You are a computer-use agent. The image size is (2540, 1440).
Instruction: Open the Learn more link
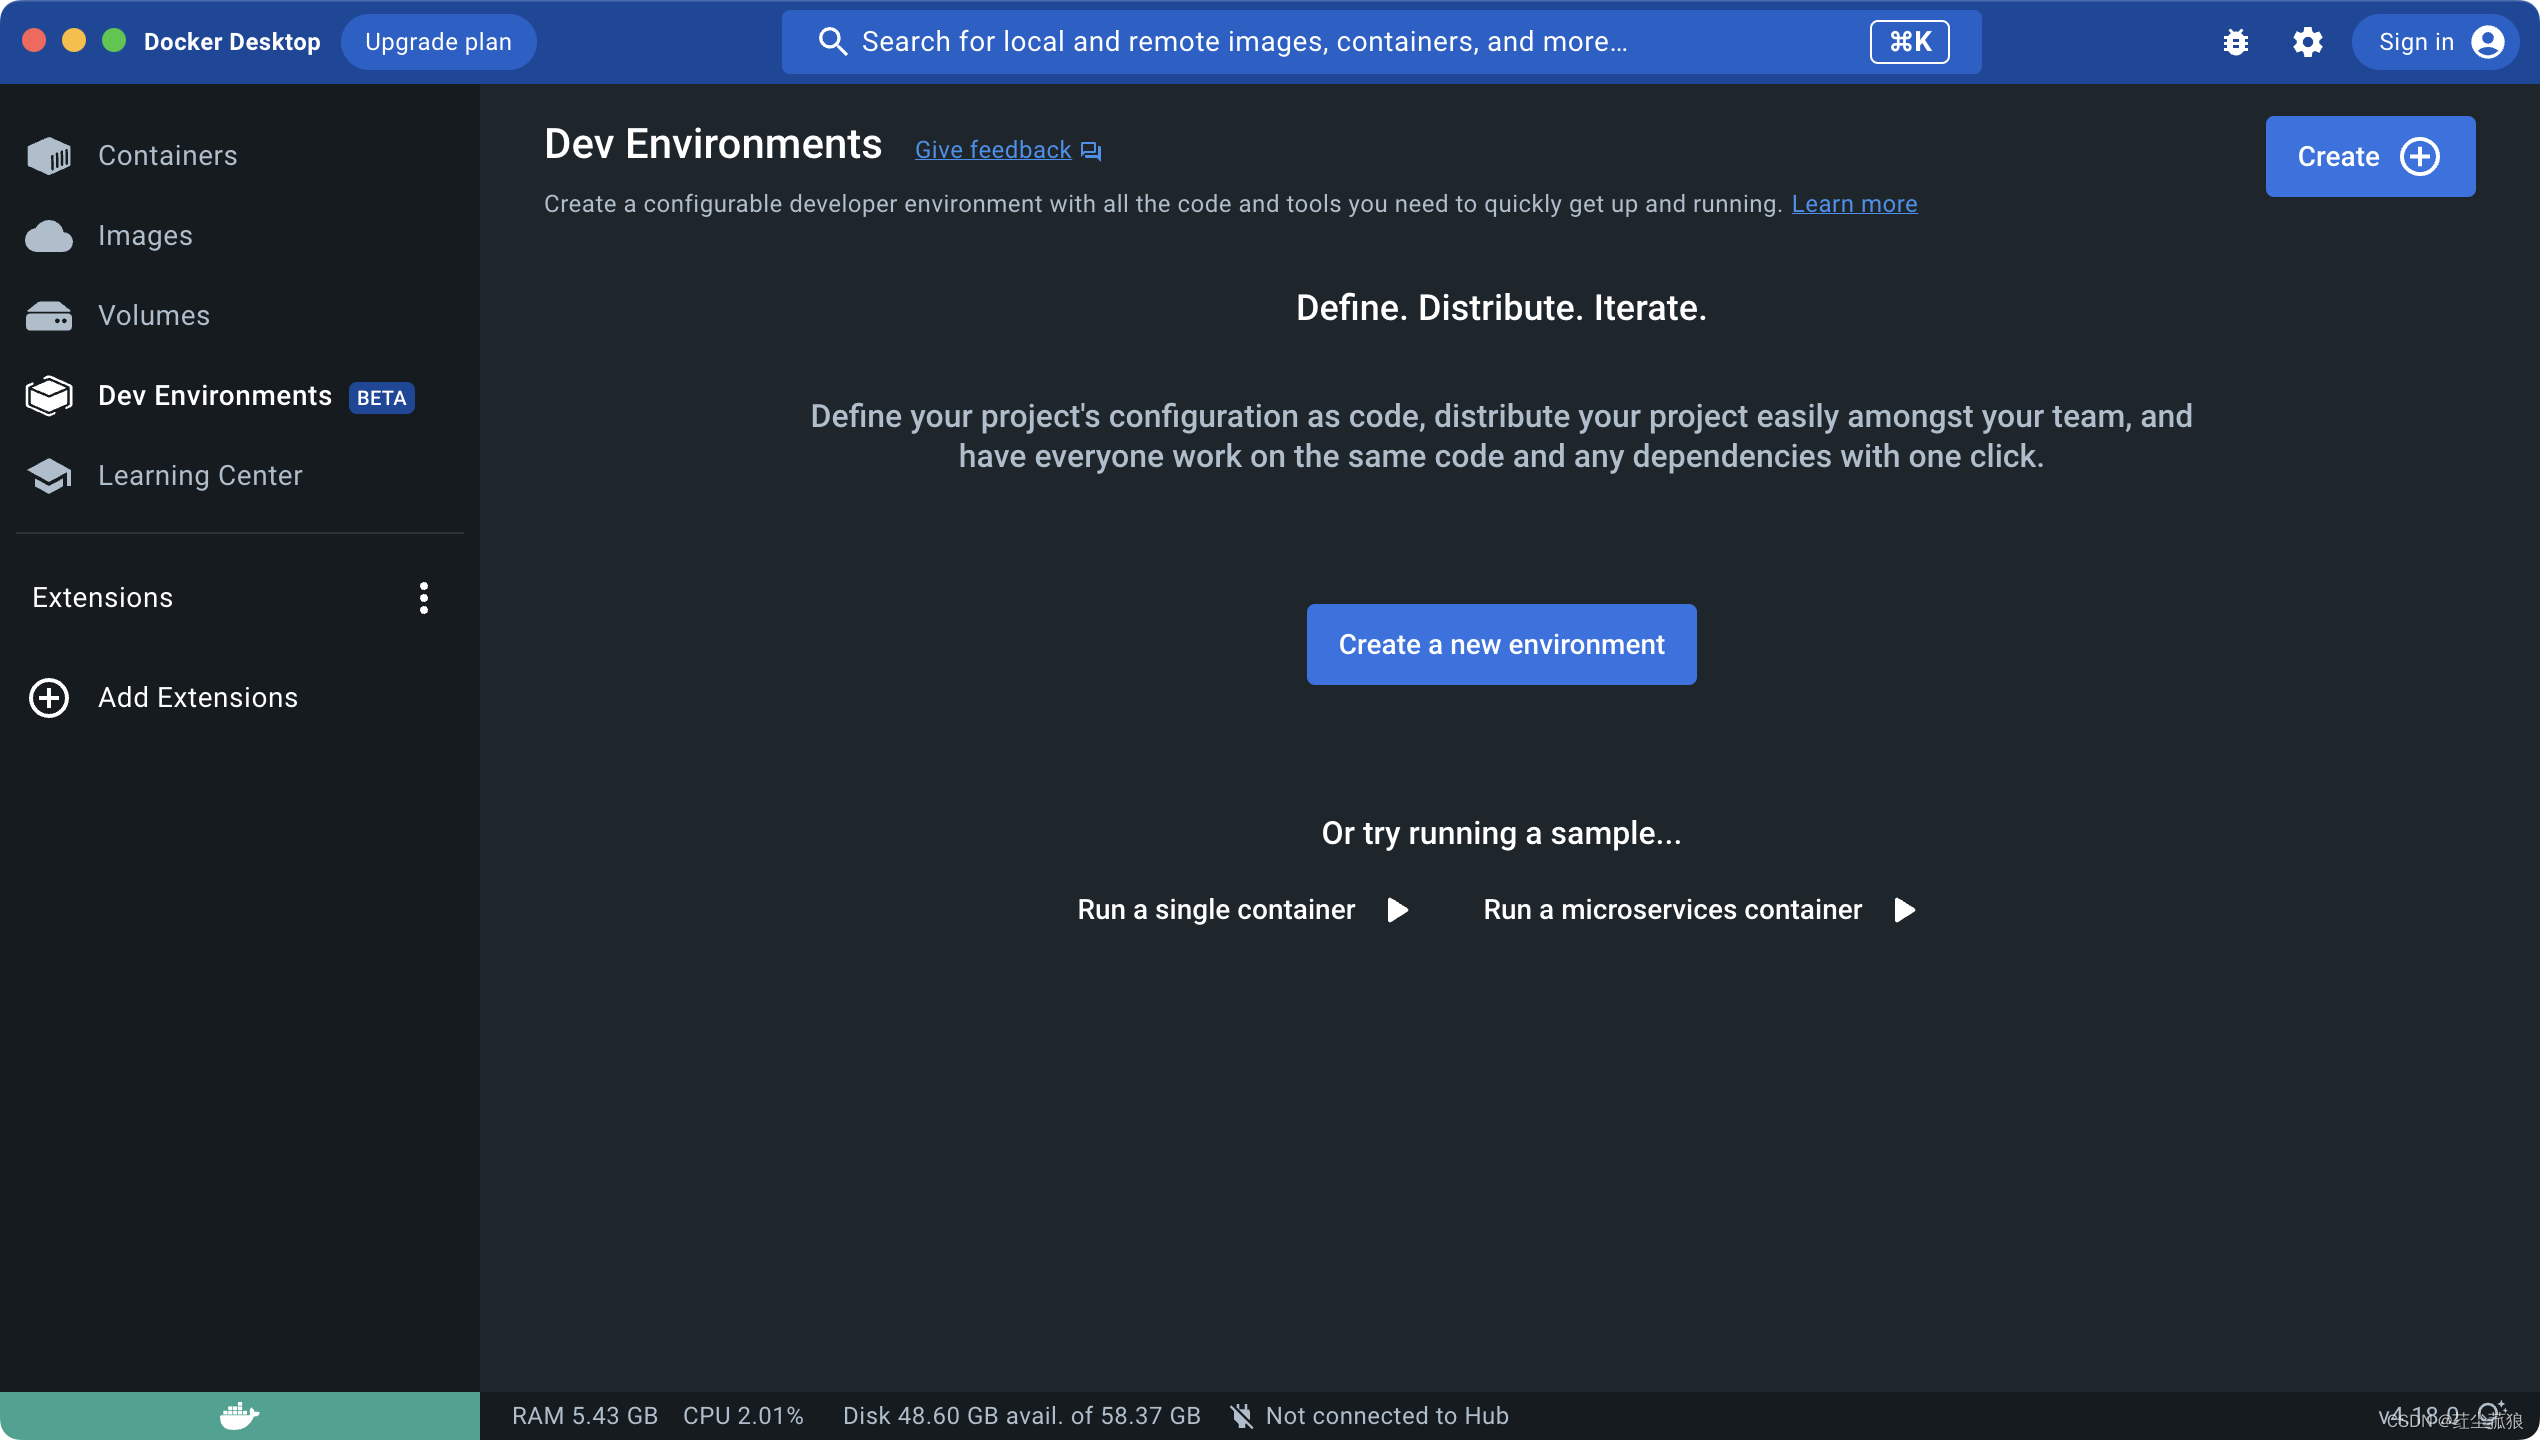(1854, 204)
